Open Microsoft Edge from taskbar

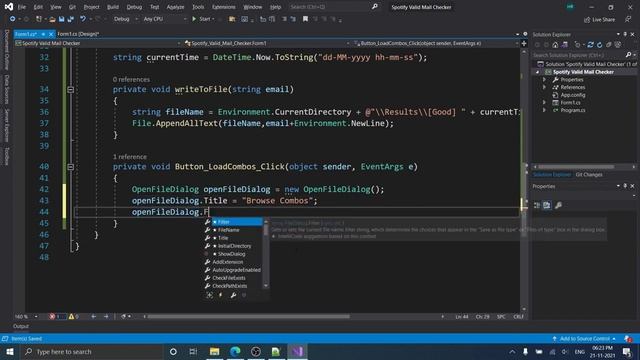click(x=235, y=351)
